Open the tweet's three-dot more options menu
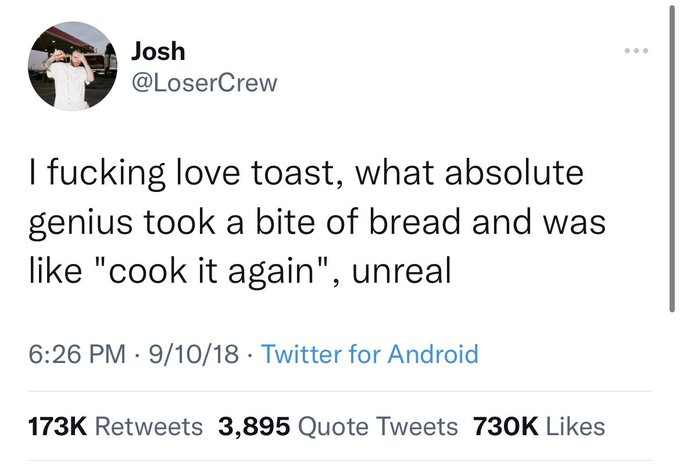 click(635, 48)
